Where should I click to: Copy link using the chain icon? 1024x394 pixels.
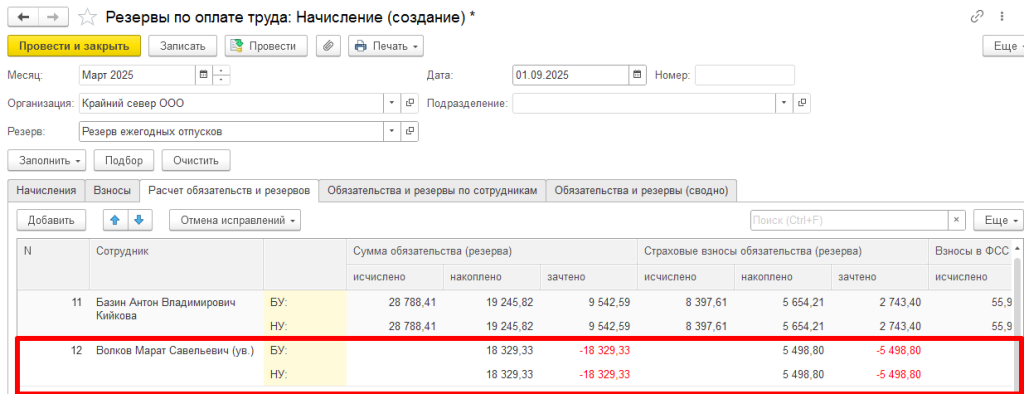978,17
